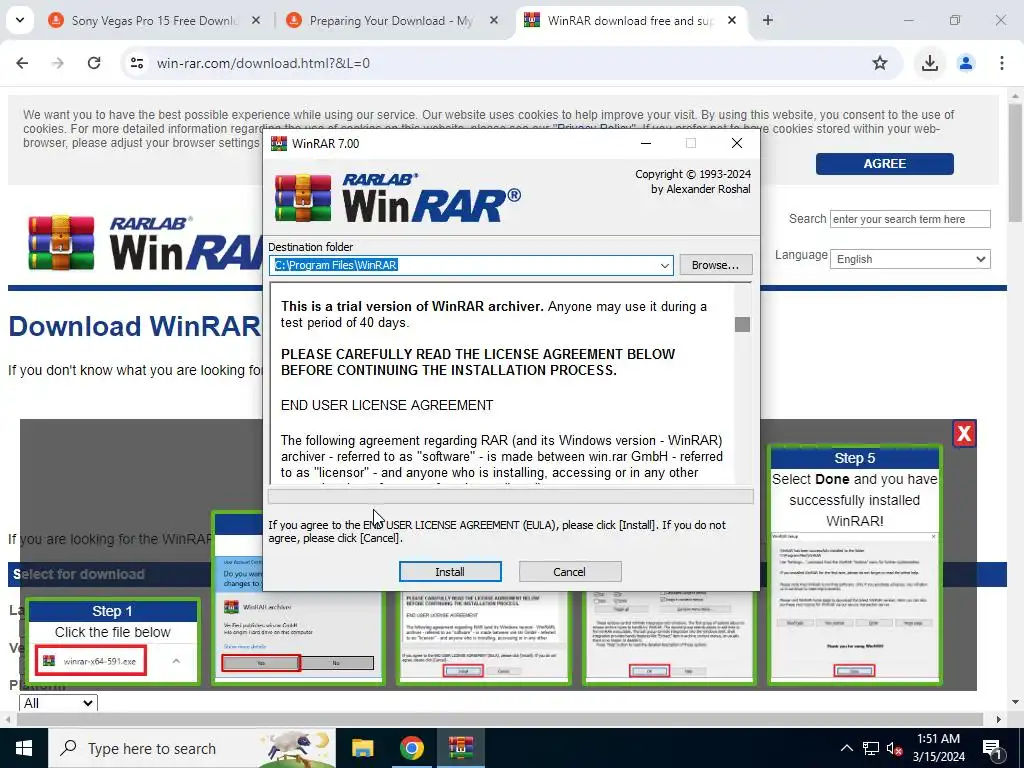Viewport: 1024px width, 768px height.
Task: Click the license agreement scrollbar thumb
Action: [x=742, y=324]
